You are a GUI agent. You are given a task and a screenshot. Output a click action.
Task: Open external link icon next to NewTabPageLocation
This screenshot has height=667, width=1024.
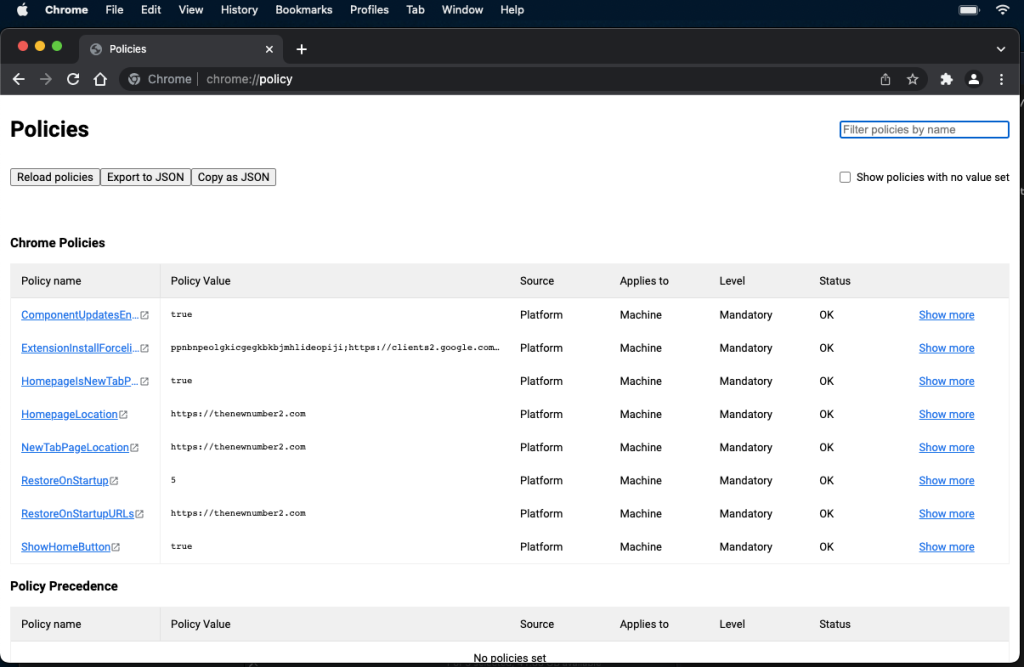[135, 447]
